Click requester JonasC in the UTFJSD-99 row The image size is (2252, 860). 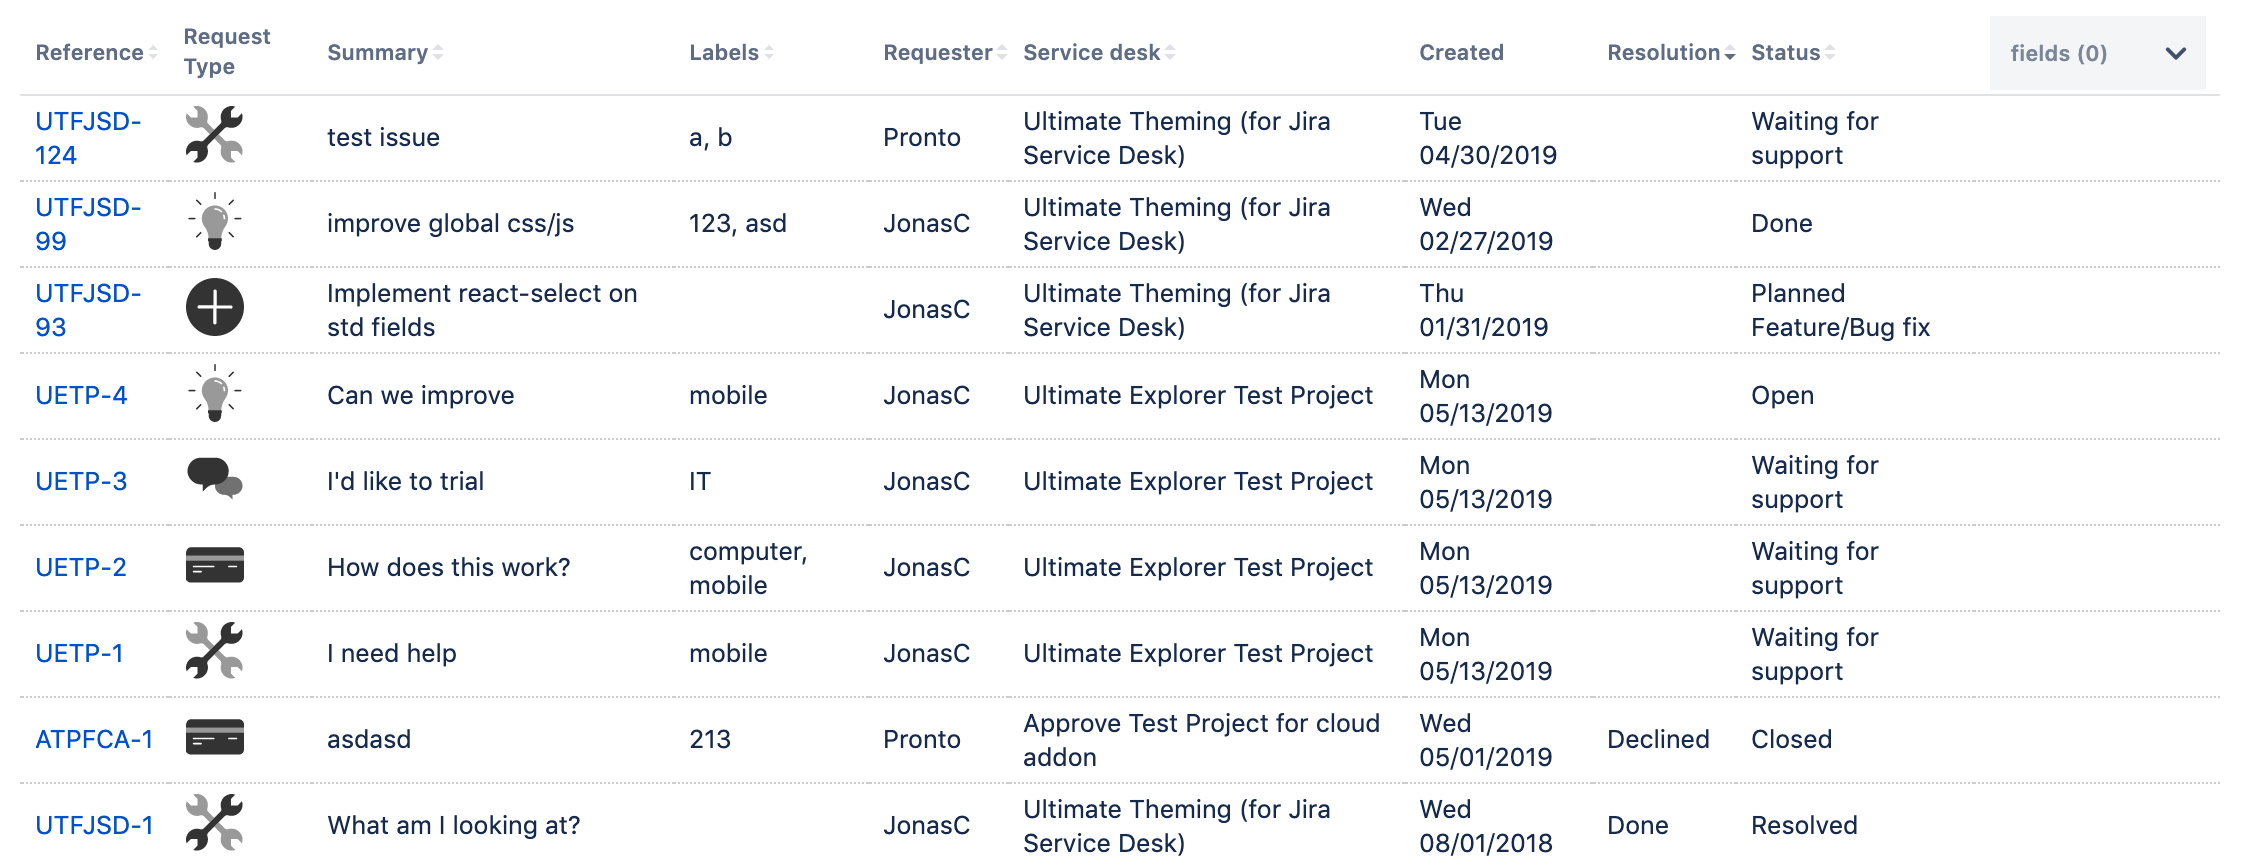(x=926, y=223)
